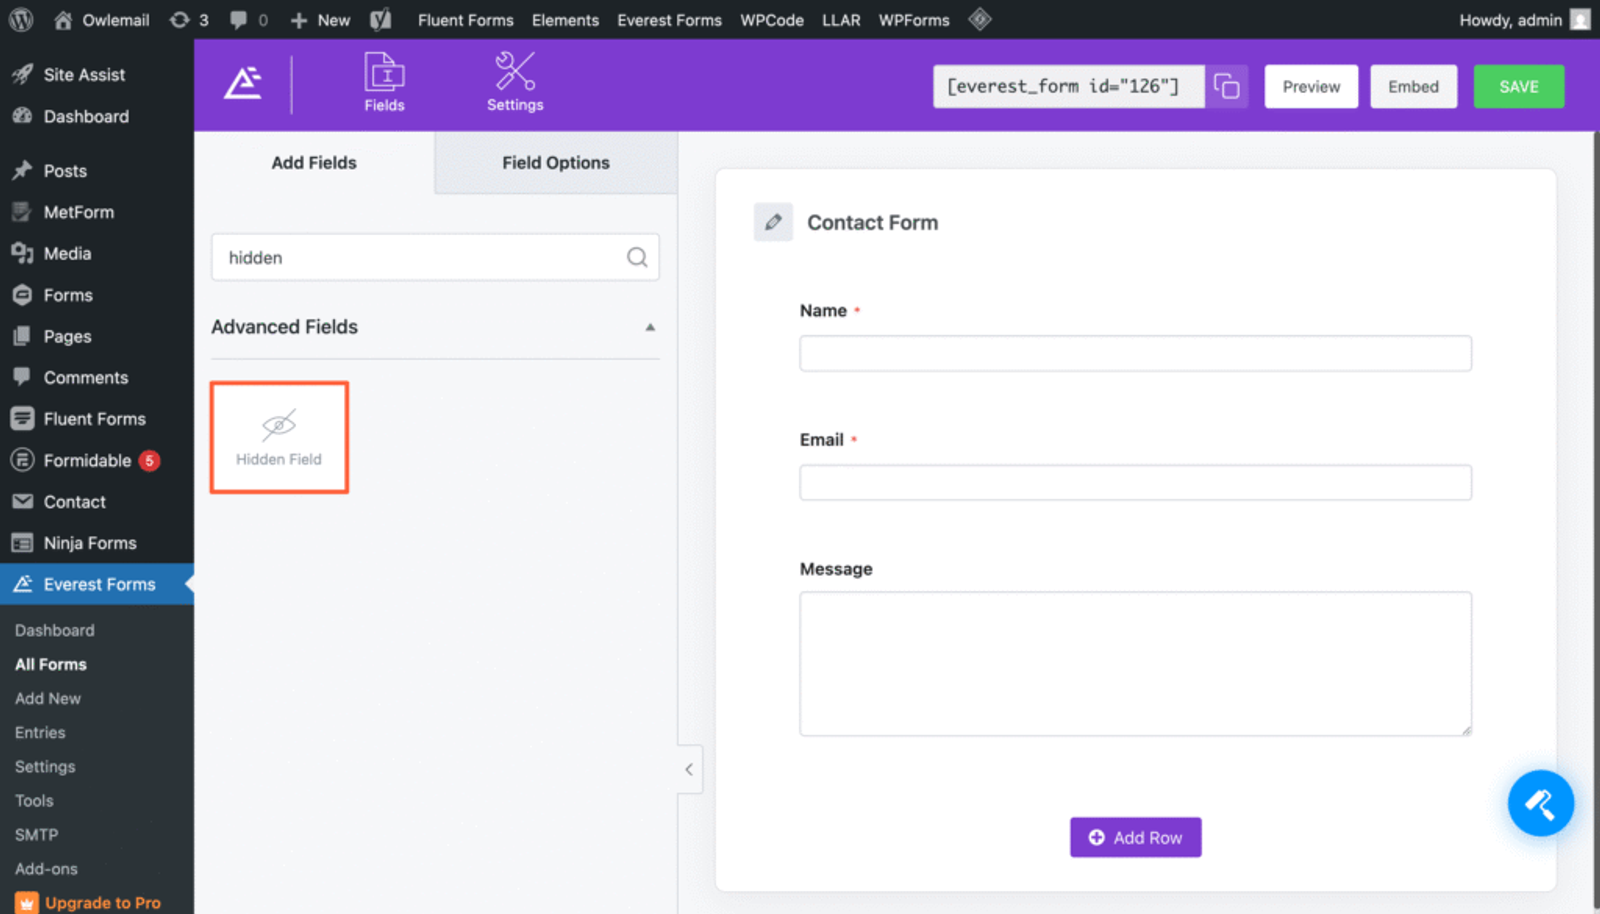Open Fluent Forms in the admin bar
This screenshot has height=914, width=1600.
pyautogui.click(x=465, y=20)
